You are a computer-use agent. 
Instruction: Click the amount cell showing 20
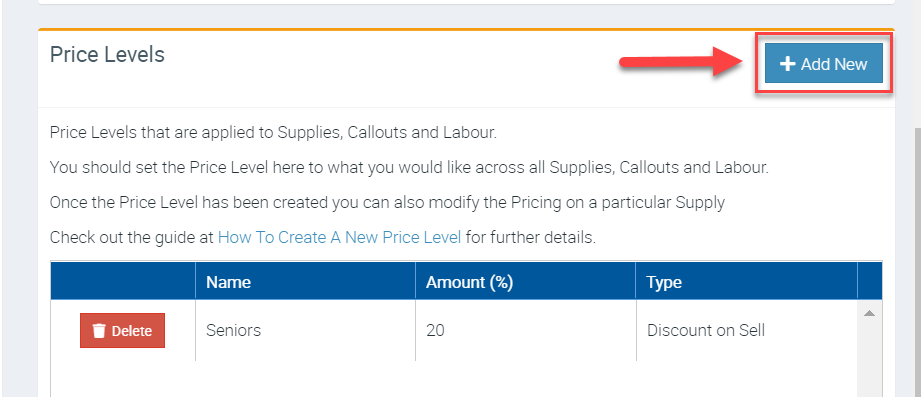(x=526, y=331)
